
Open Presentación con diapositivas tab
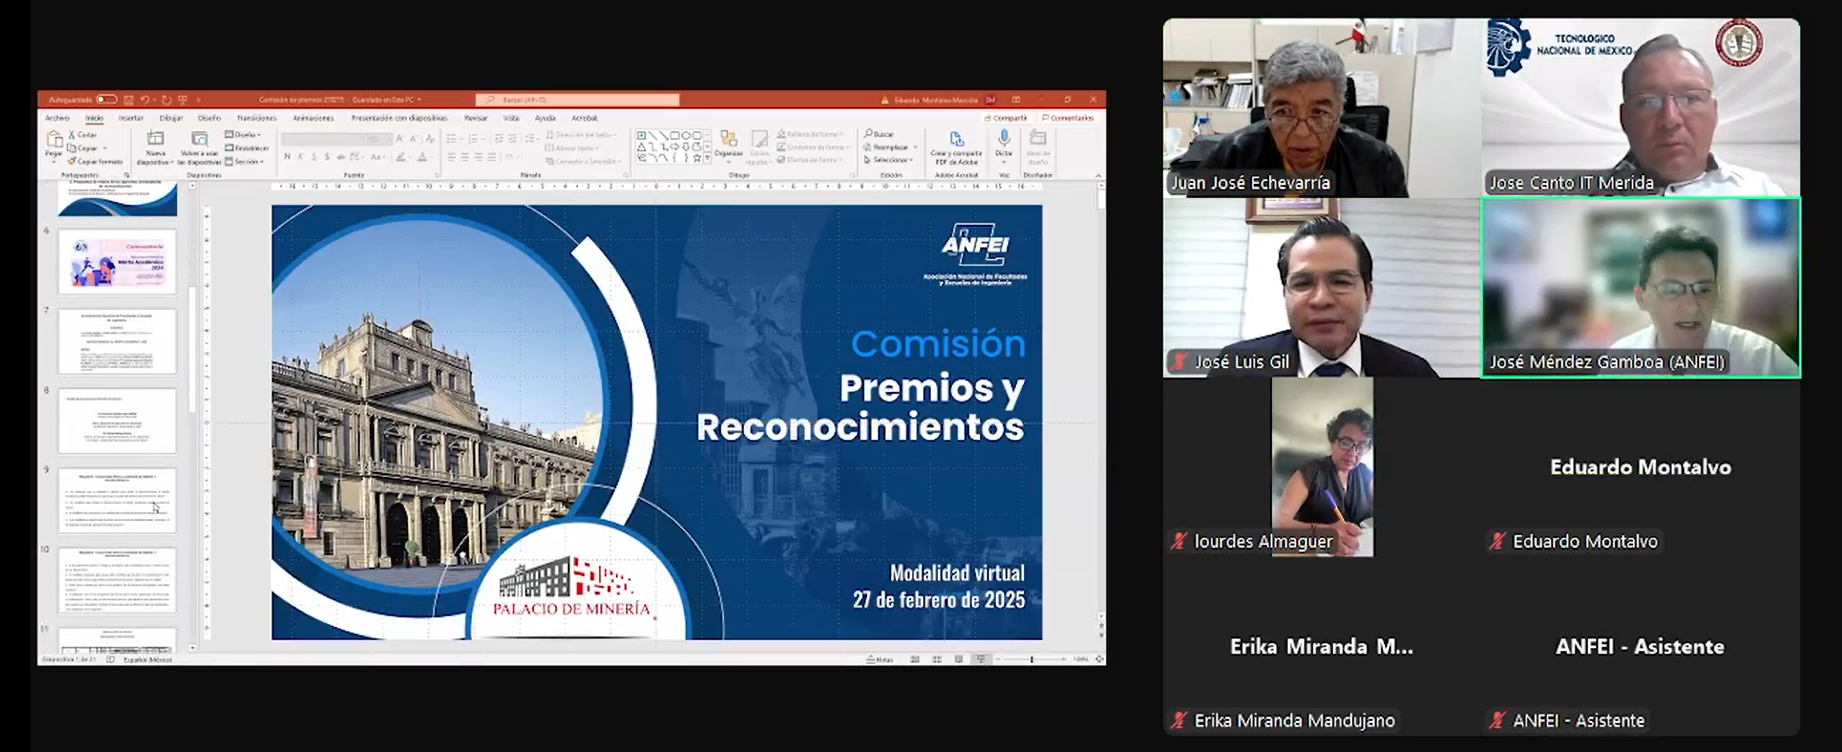coord(399,118)
